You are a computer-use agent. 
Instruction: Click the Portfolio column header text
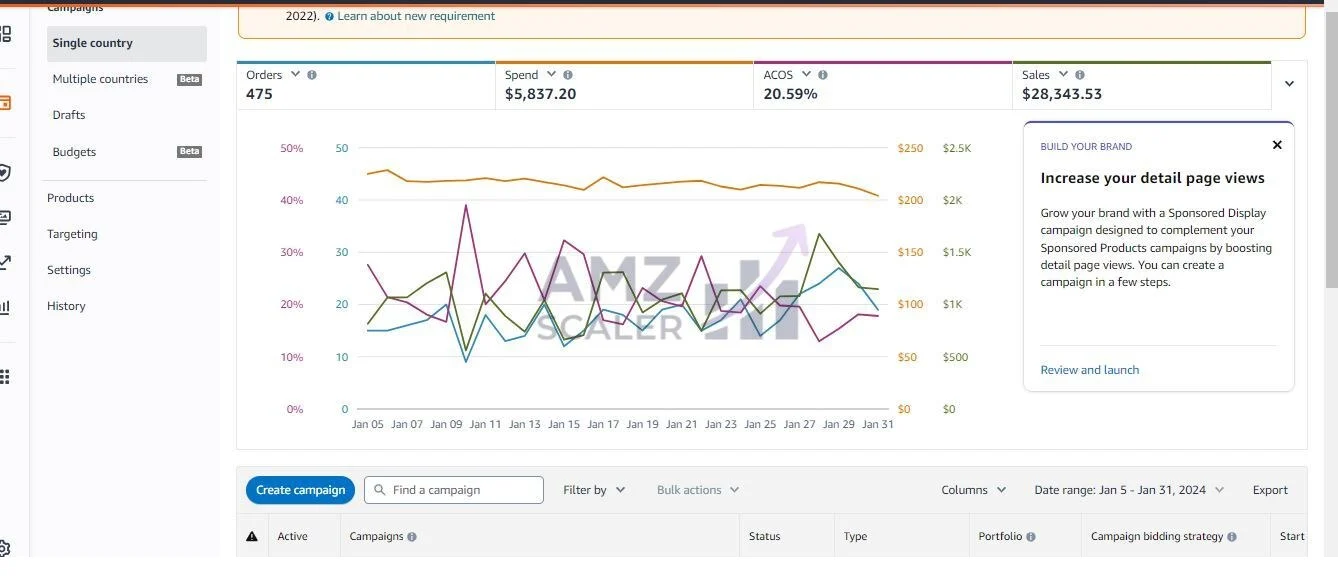(1000, 537)
